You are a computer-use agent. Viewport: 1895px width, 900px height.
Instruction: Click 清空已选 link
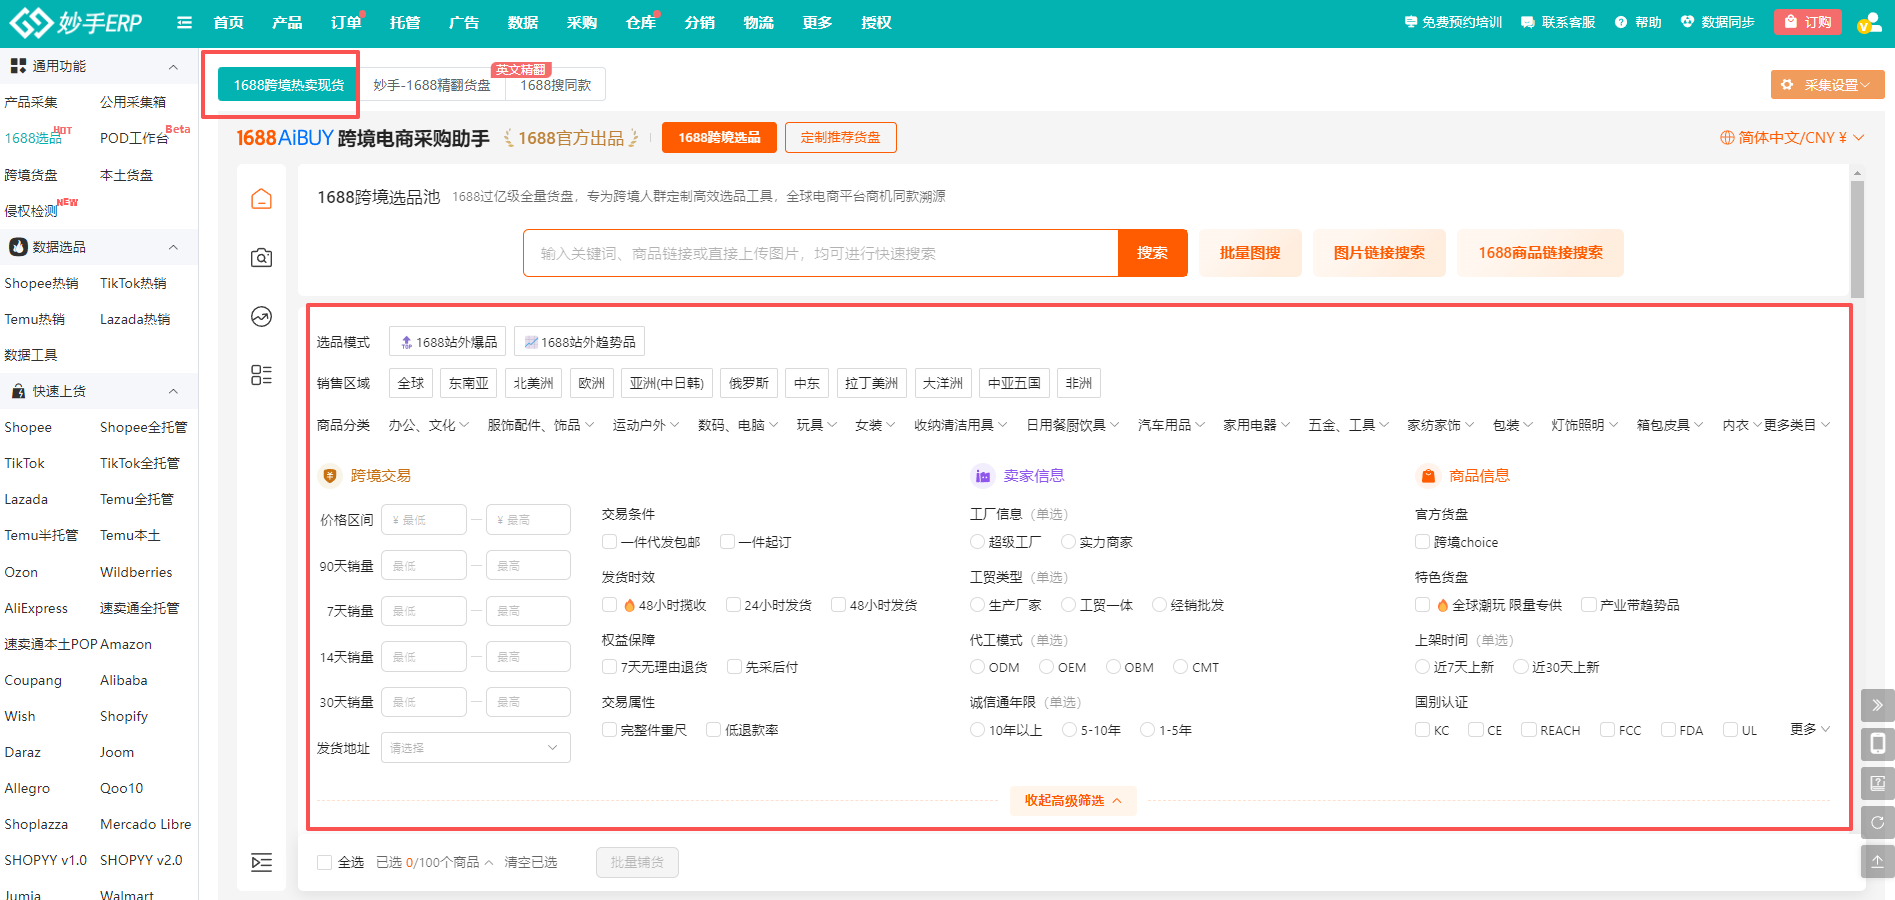(530, 862)
